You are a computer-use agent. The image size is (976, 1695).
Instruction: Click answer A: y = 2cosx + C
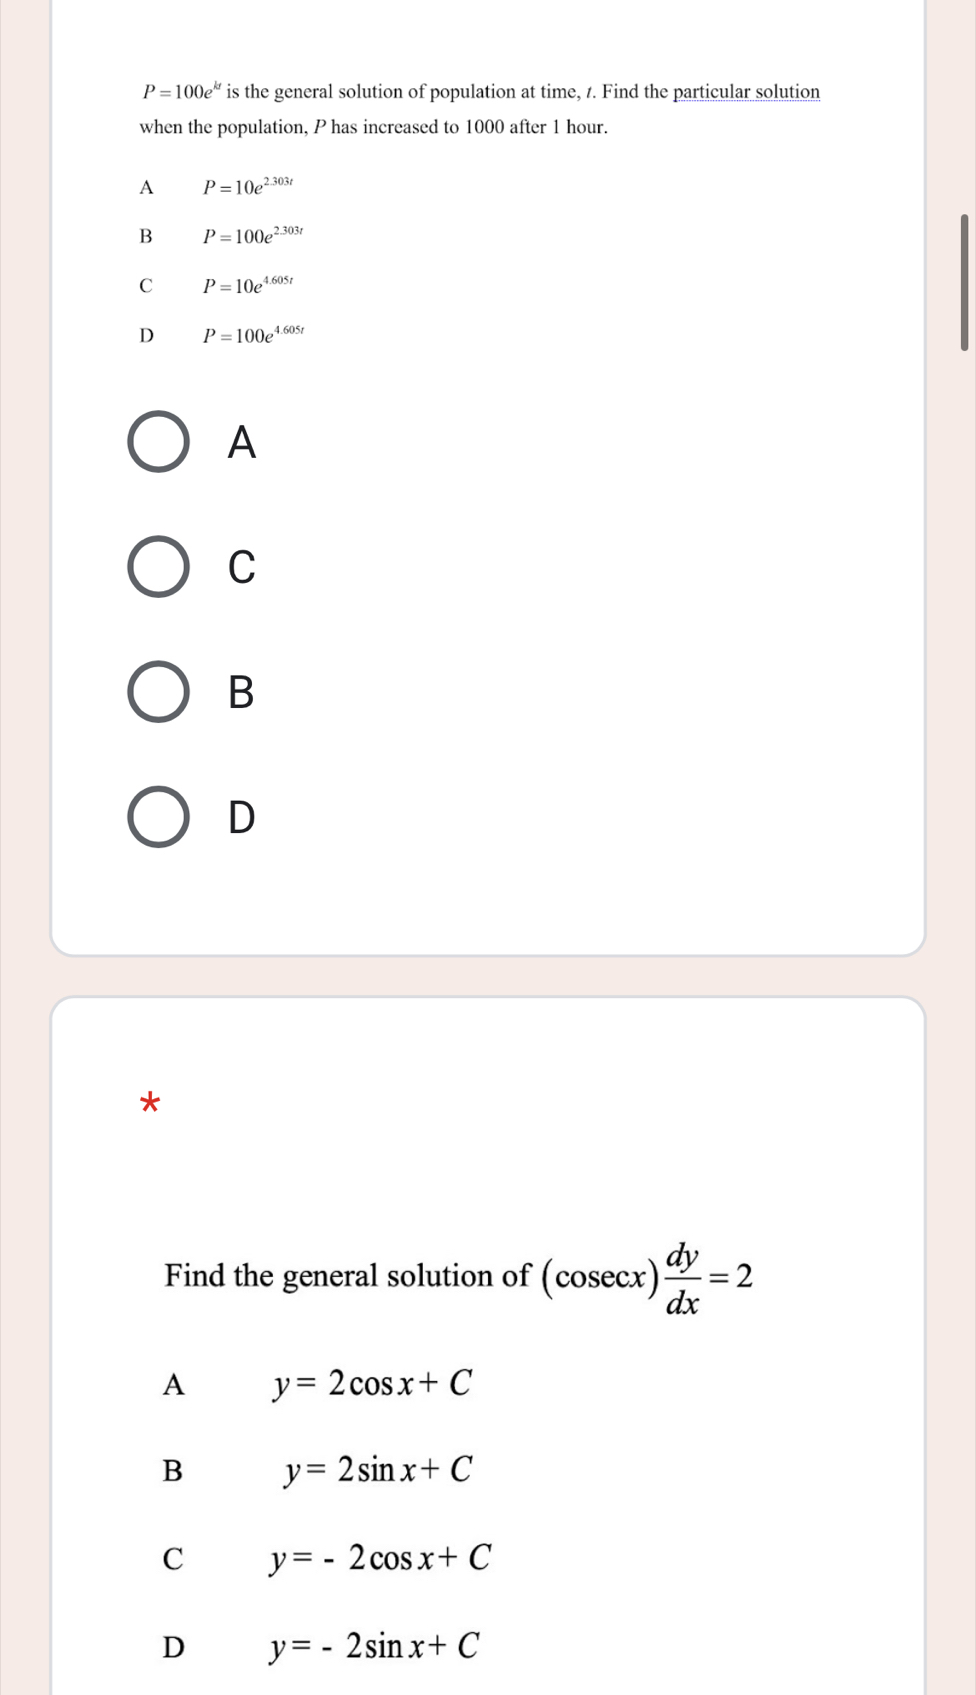click(x=373, y=1385)
